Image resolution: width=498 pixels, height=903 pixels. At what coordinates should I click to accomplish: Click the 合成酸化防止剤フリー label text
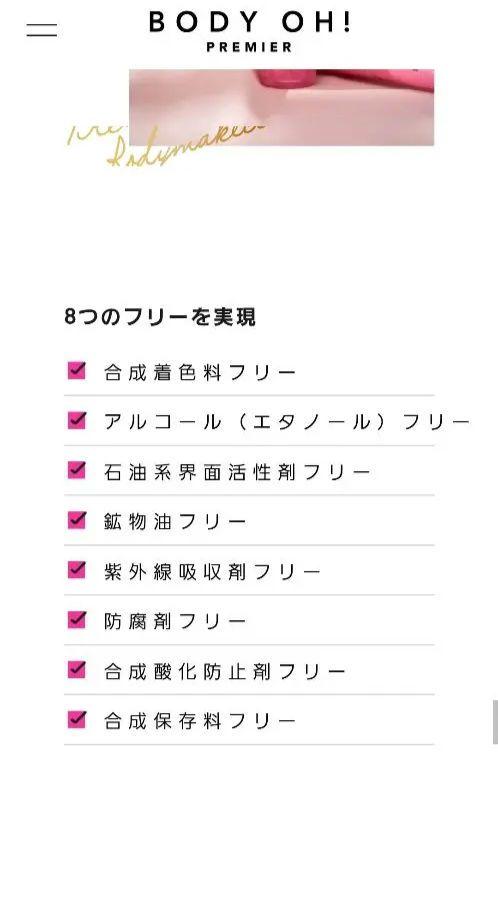225,671
